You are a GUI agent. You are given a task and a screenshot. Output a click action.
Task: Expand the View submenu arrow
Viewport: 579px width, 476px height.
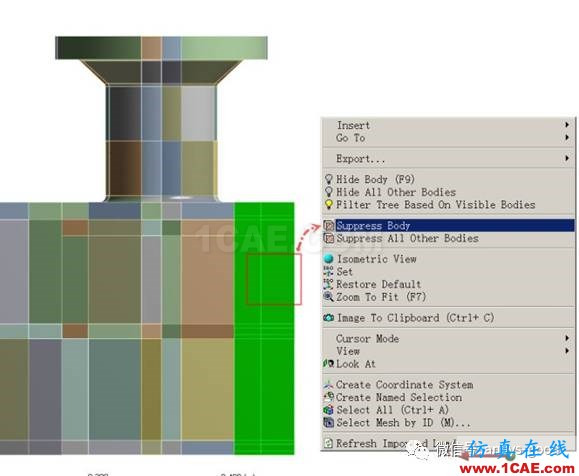(x=567, y=350)
